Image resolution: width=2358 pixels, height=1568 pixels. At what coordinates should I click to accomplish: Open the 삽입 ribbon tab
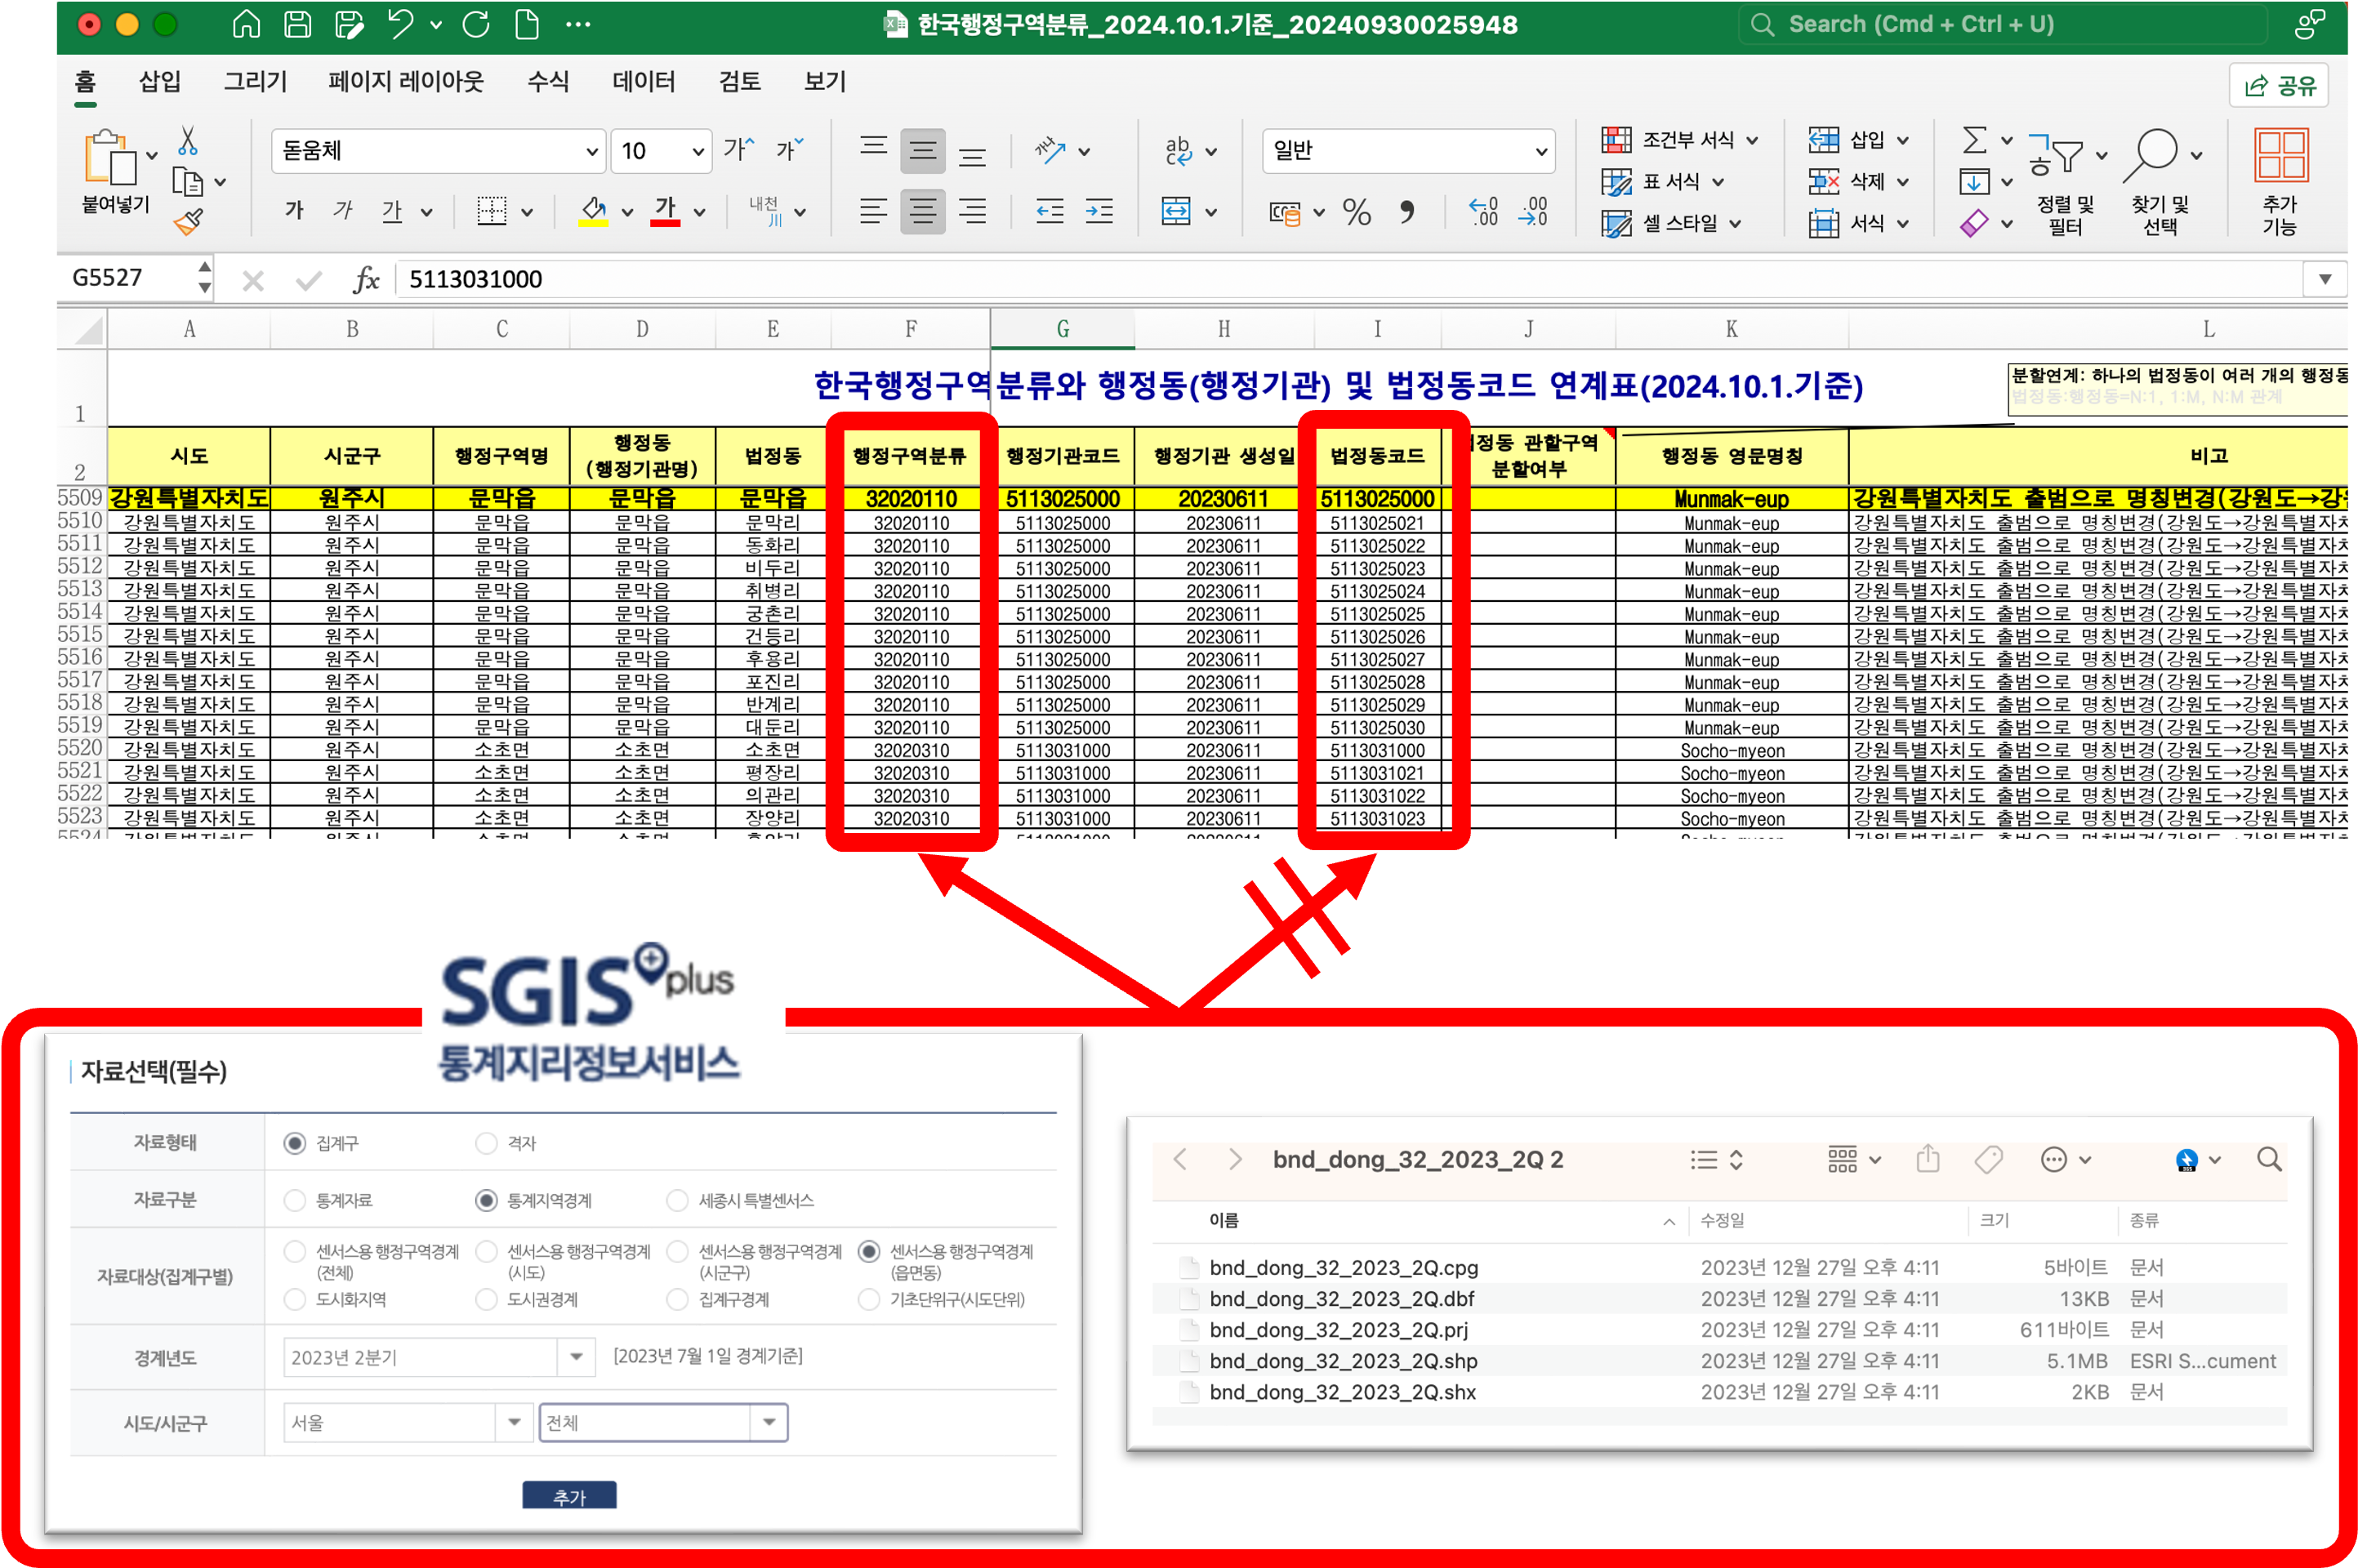160,81
